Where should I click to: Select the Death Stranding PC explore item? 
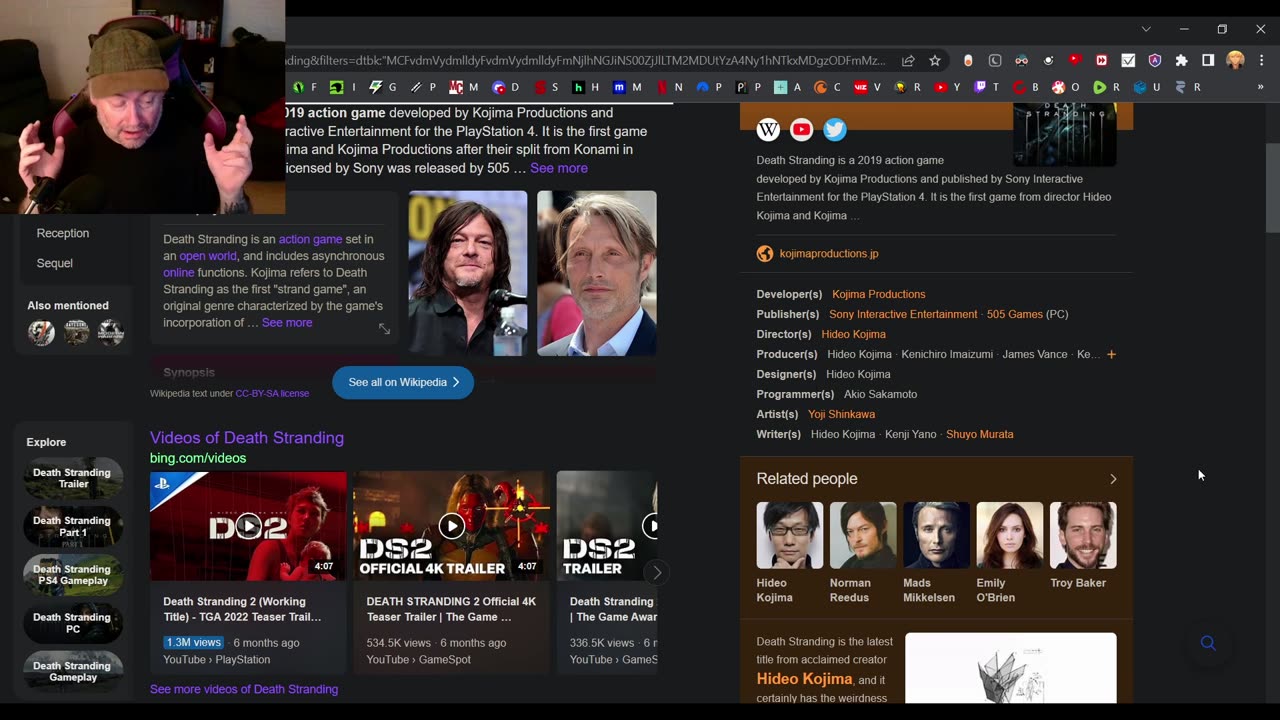(72, 623)
